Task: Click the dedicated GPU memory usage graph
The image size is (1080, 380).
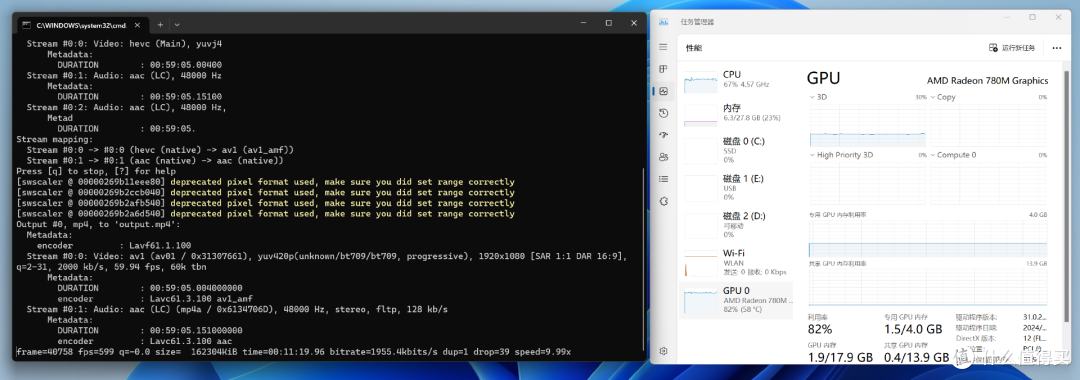Action: coord(928,239)
